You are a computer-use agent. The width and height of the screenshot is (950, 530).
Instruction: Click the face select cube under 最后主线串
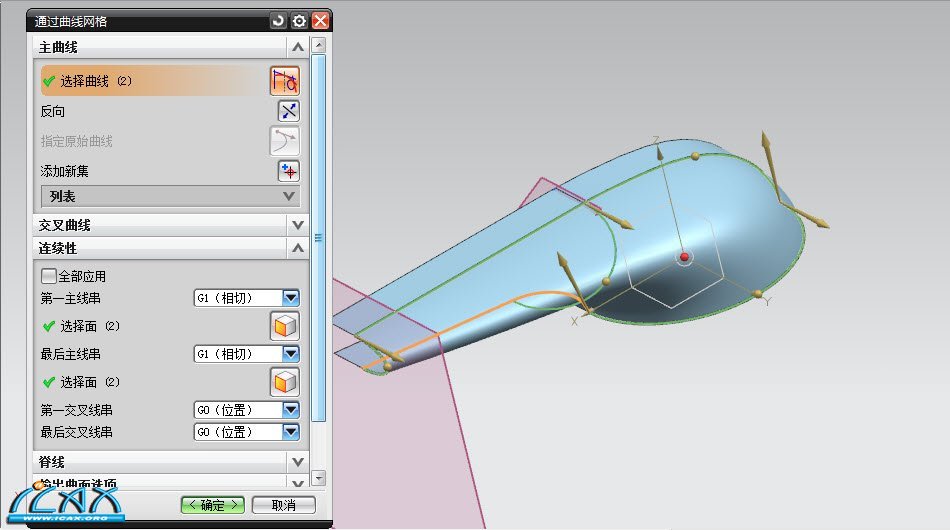tap(285, 382)
